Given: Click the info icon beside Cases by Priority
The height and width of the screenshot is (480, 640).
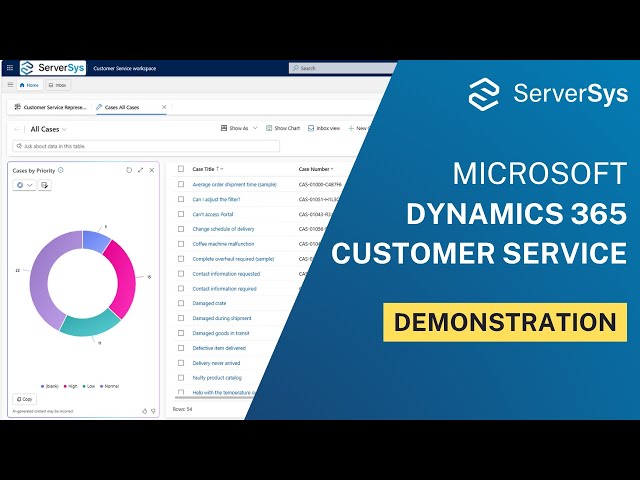Looking at the screenshot, I should [x=61, y=170].
